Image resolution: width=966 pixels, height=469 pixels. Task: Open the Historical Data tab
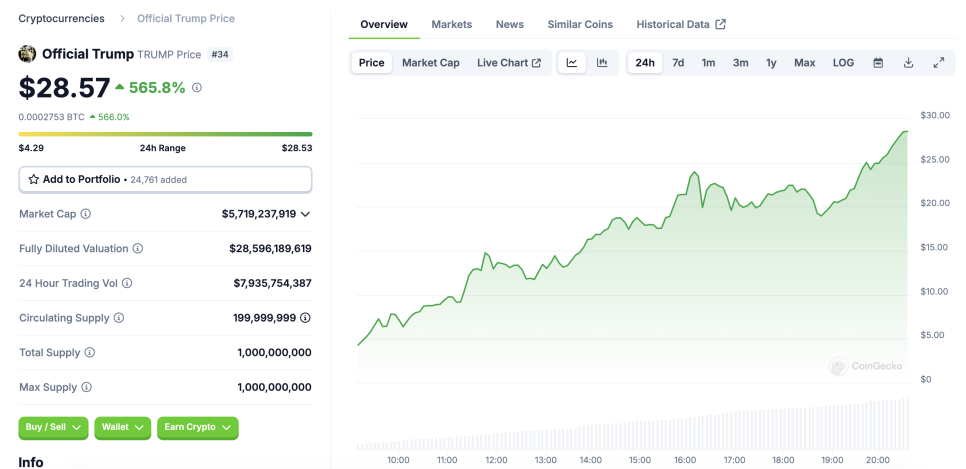click(x=681, y=25)
